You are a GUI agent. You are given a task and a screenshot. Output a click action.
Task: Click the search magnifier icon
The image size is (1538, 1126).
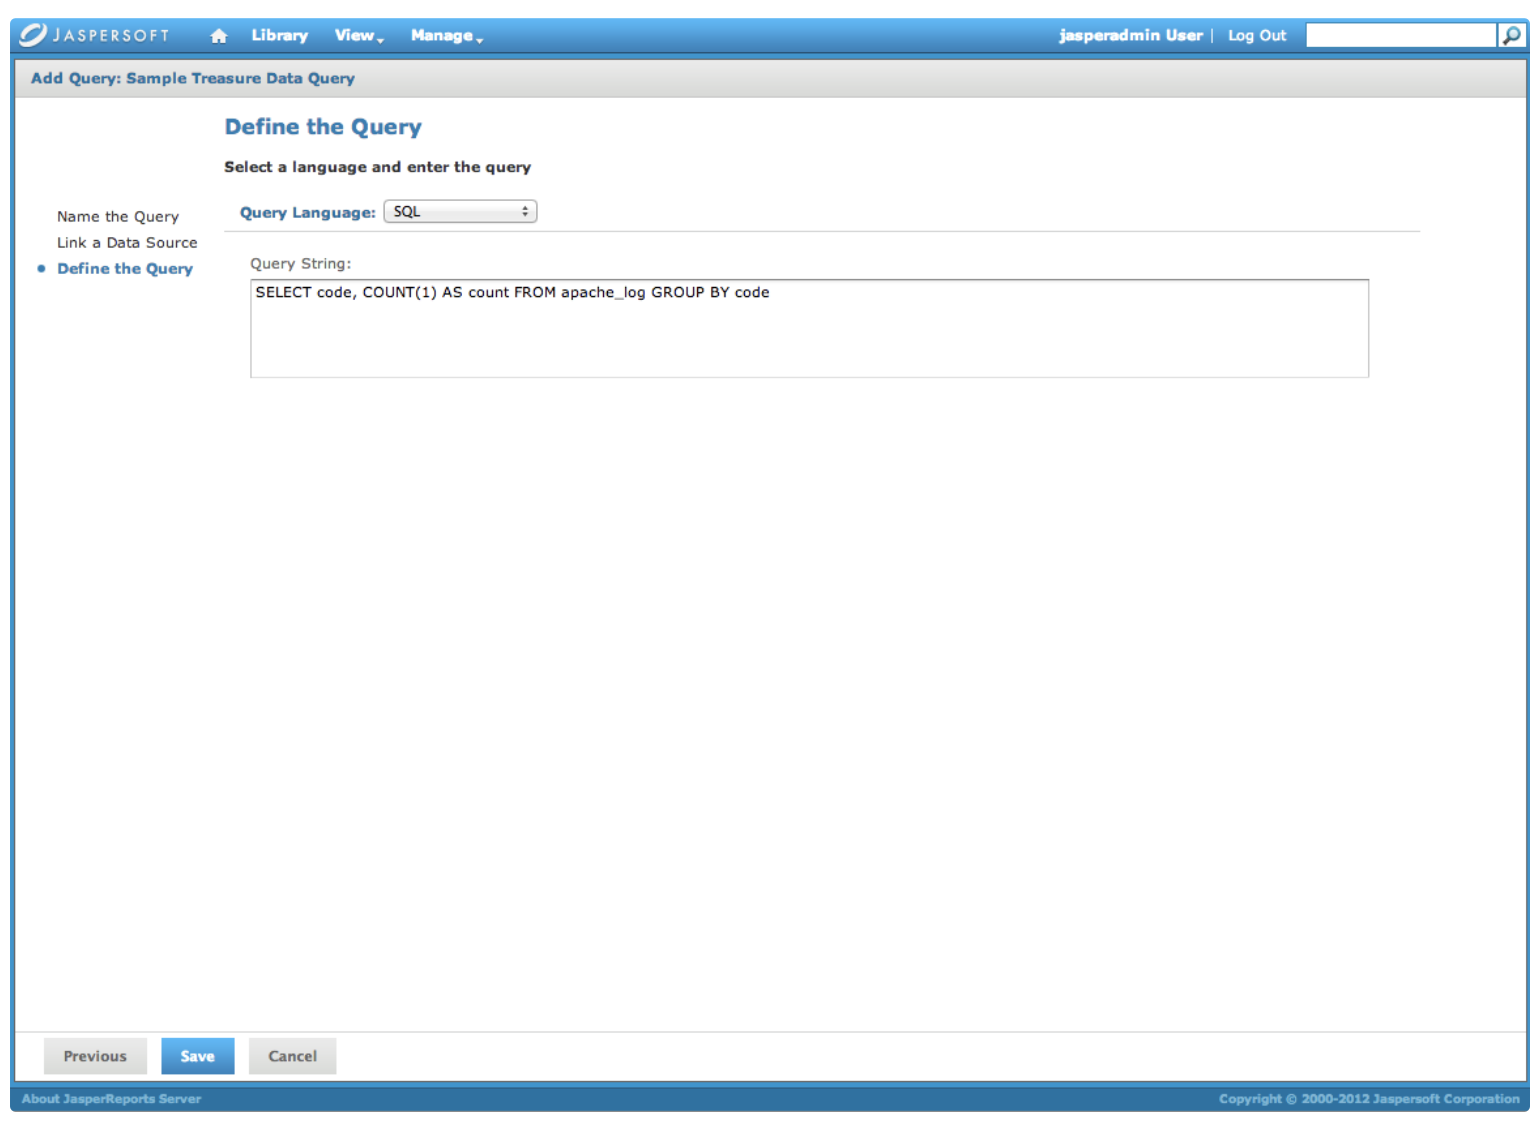1511,35
